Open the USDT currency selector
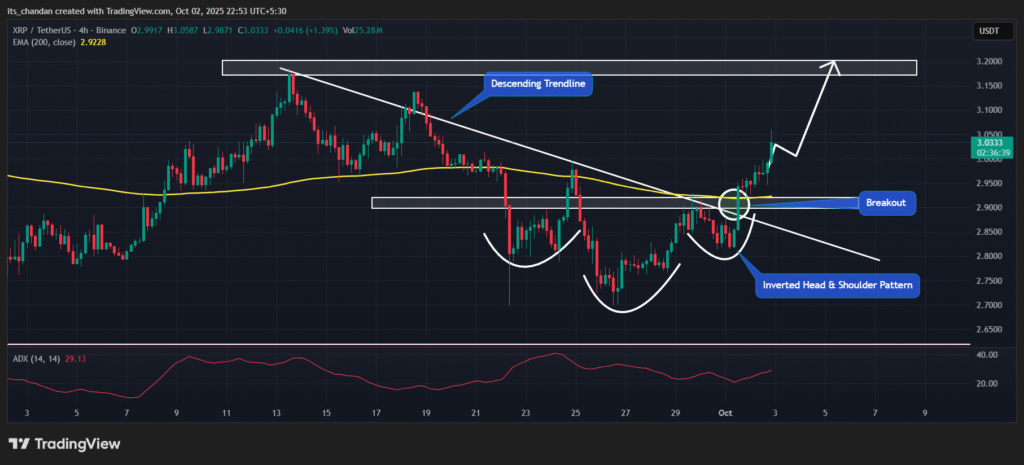The image size is (1024, 465). pyautogui.click(x=989, y=32)
